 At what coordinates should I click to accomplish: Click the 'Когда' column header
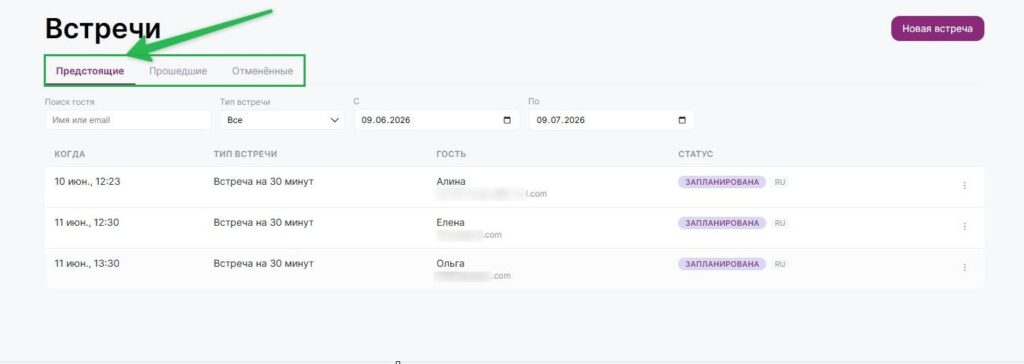[x=70, y=154]
